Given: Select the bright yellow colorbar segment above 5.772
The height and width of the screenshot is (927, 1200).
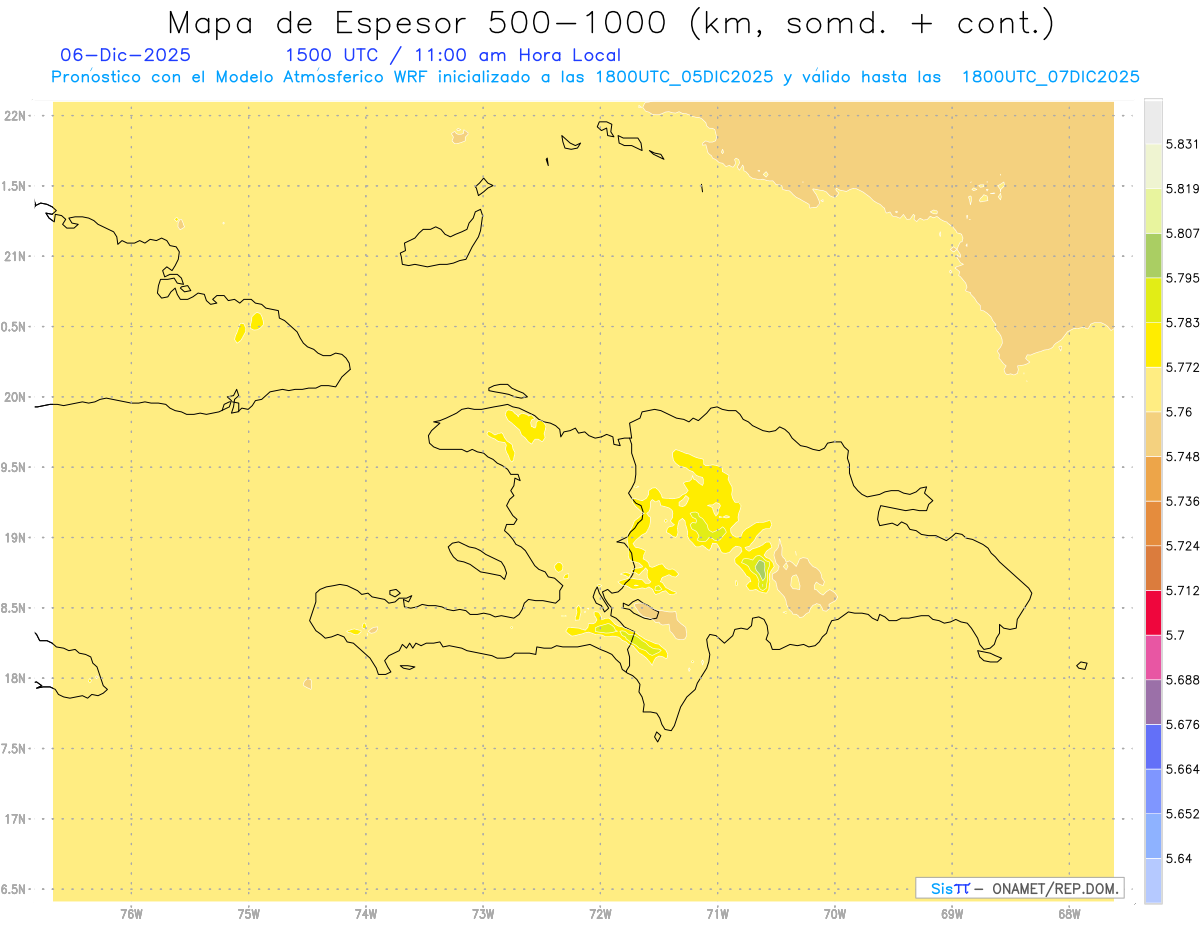Looking at the screenshot, I should [1153, 344].
